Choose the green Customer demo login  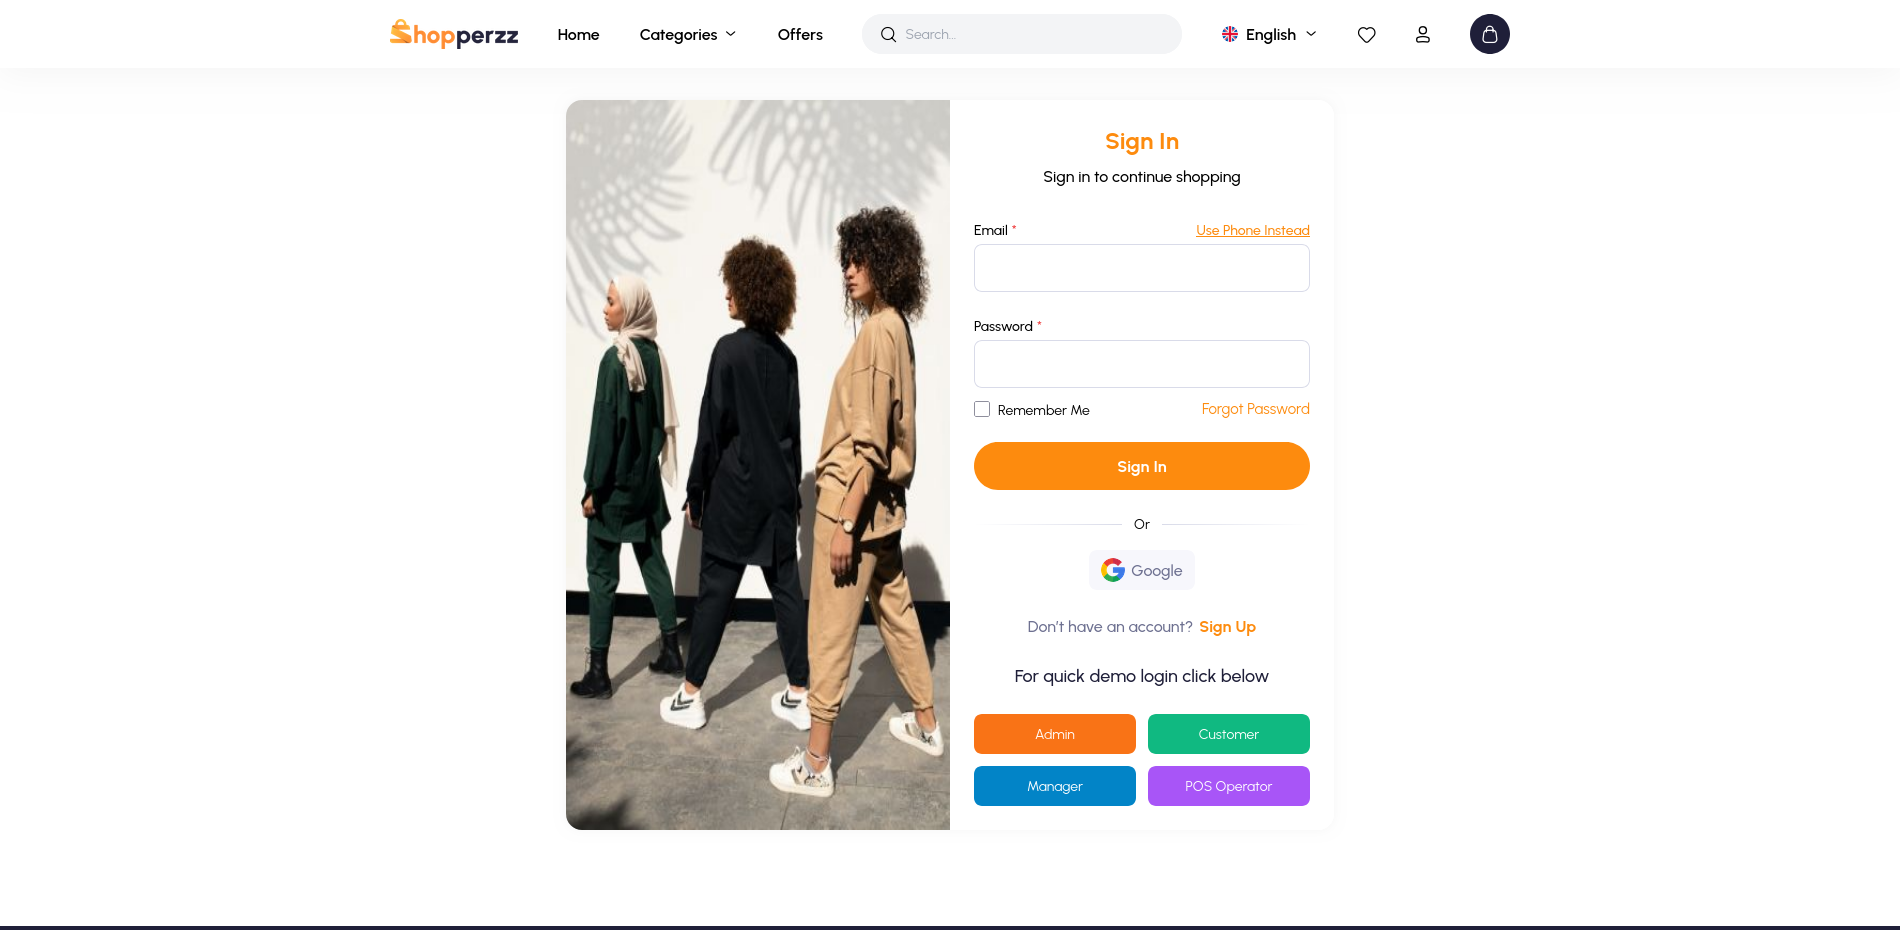coord(1228,734)
